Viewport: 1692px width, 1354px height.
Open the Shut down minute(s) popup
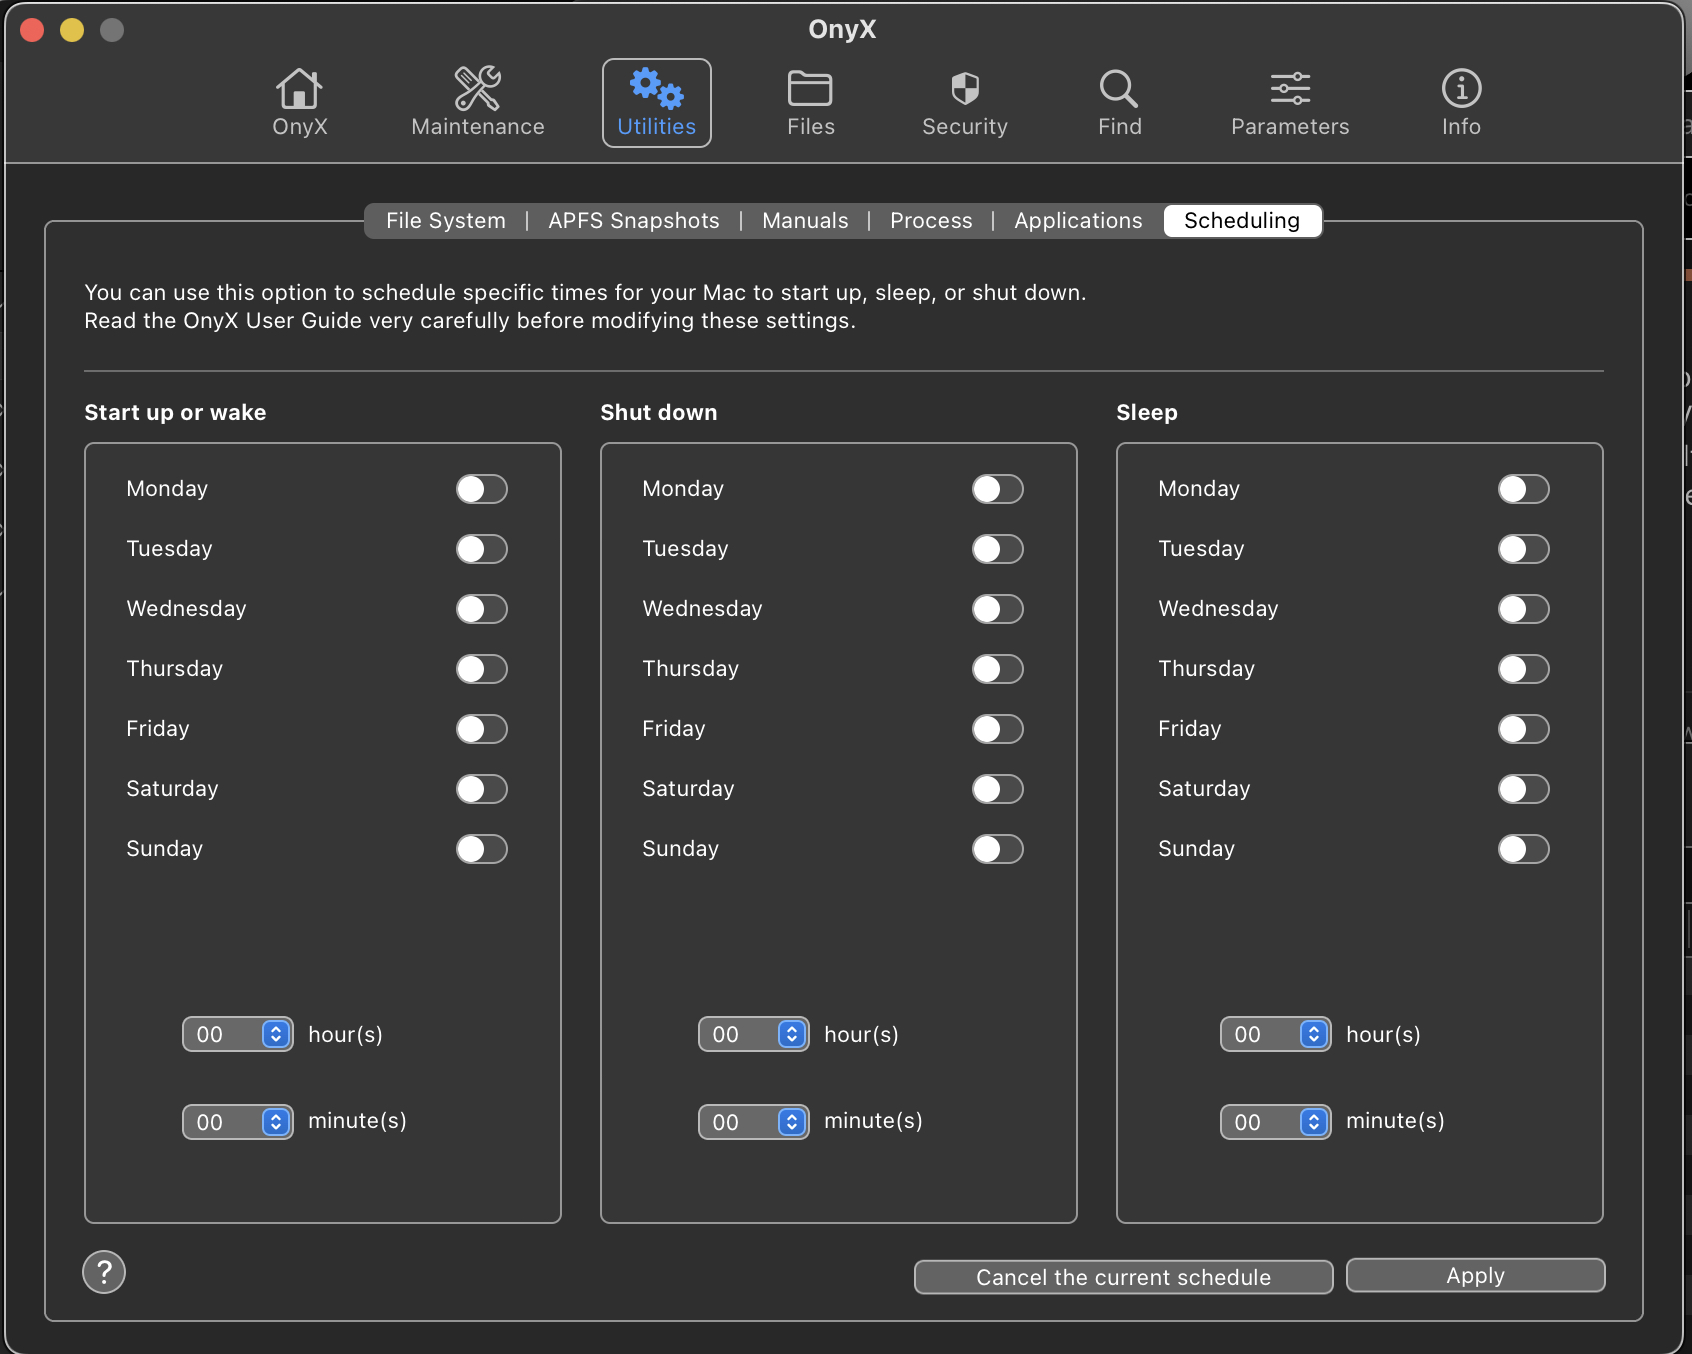[754, 1122]
